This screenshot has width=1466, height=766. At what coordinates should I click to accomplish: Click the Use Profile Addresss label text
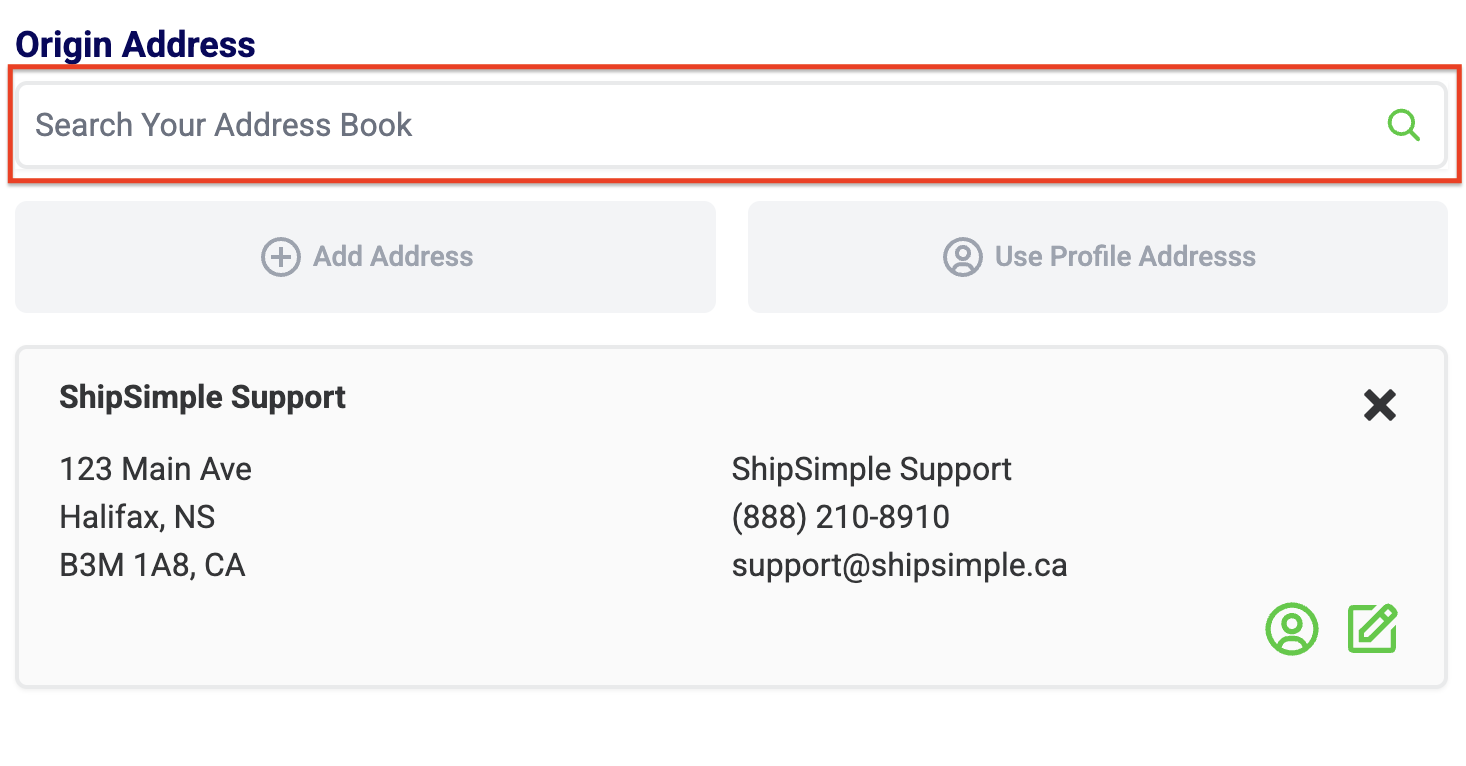click(1125, 257)
